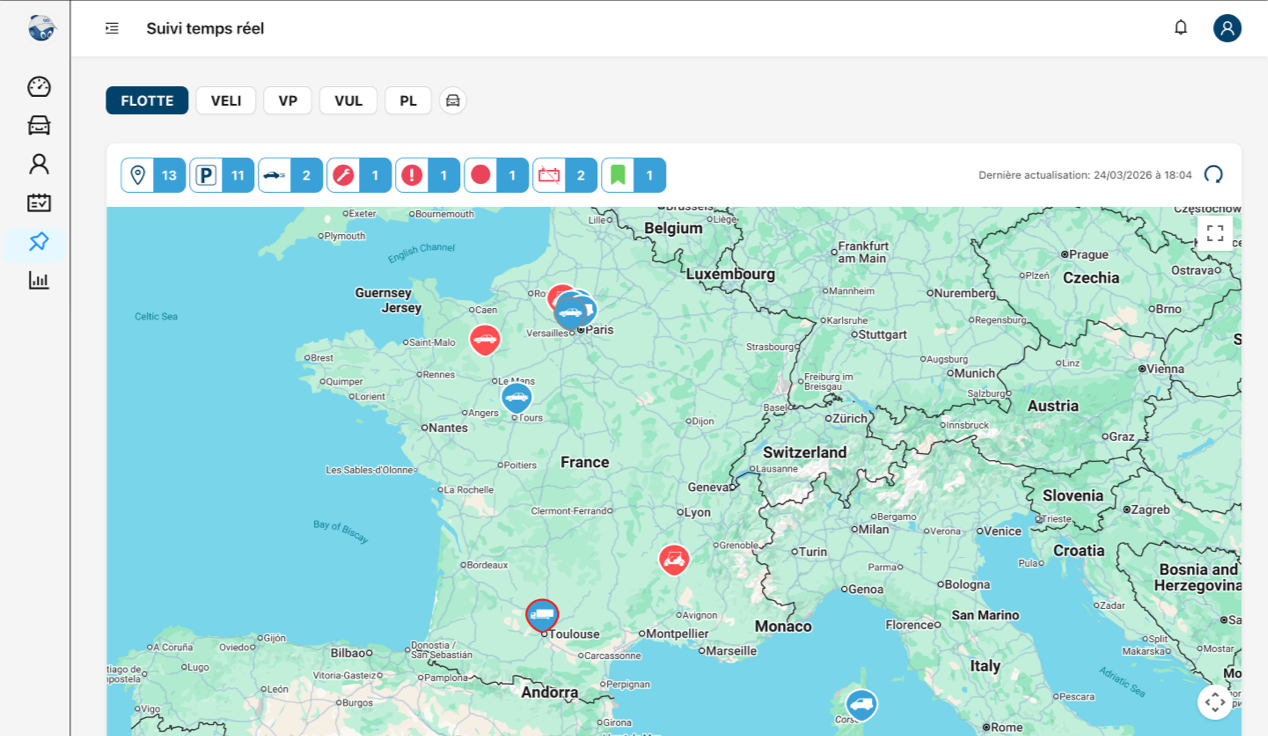Viewport: 1268px width, 736px height.
Task: Open the vehicles car icon in sidebar
Action: tap(39, 125)
